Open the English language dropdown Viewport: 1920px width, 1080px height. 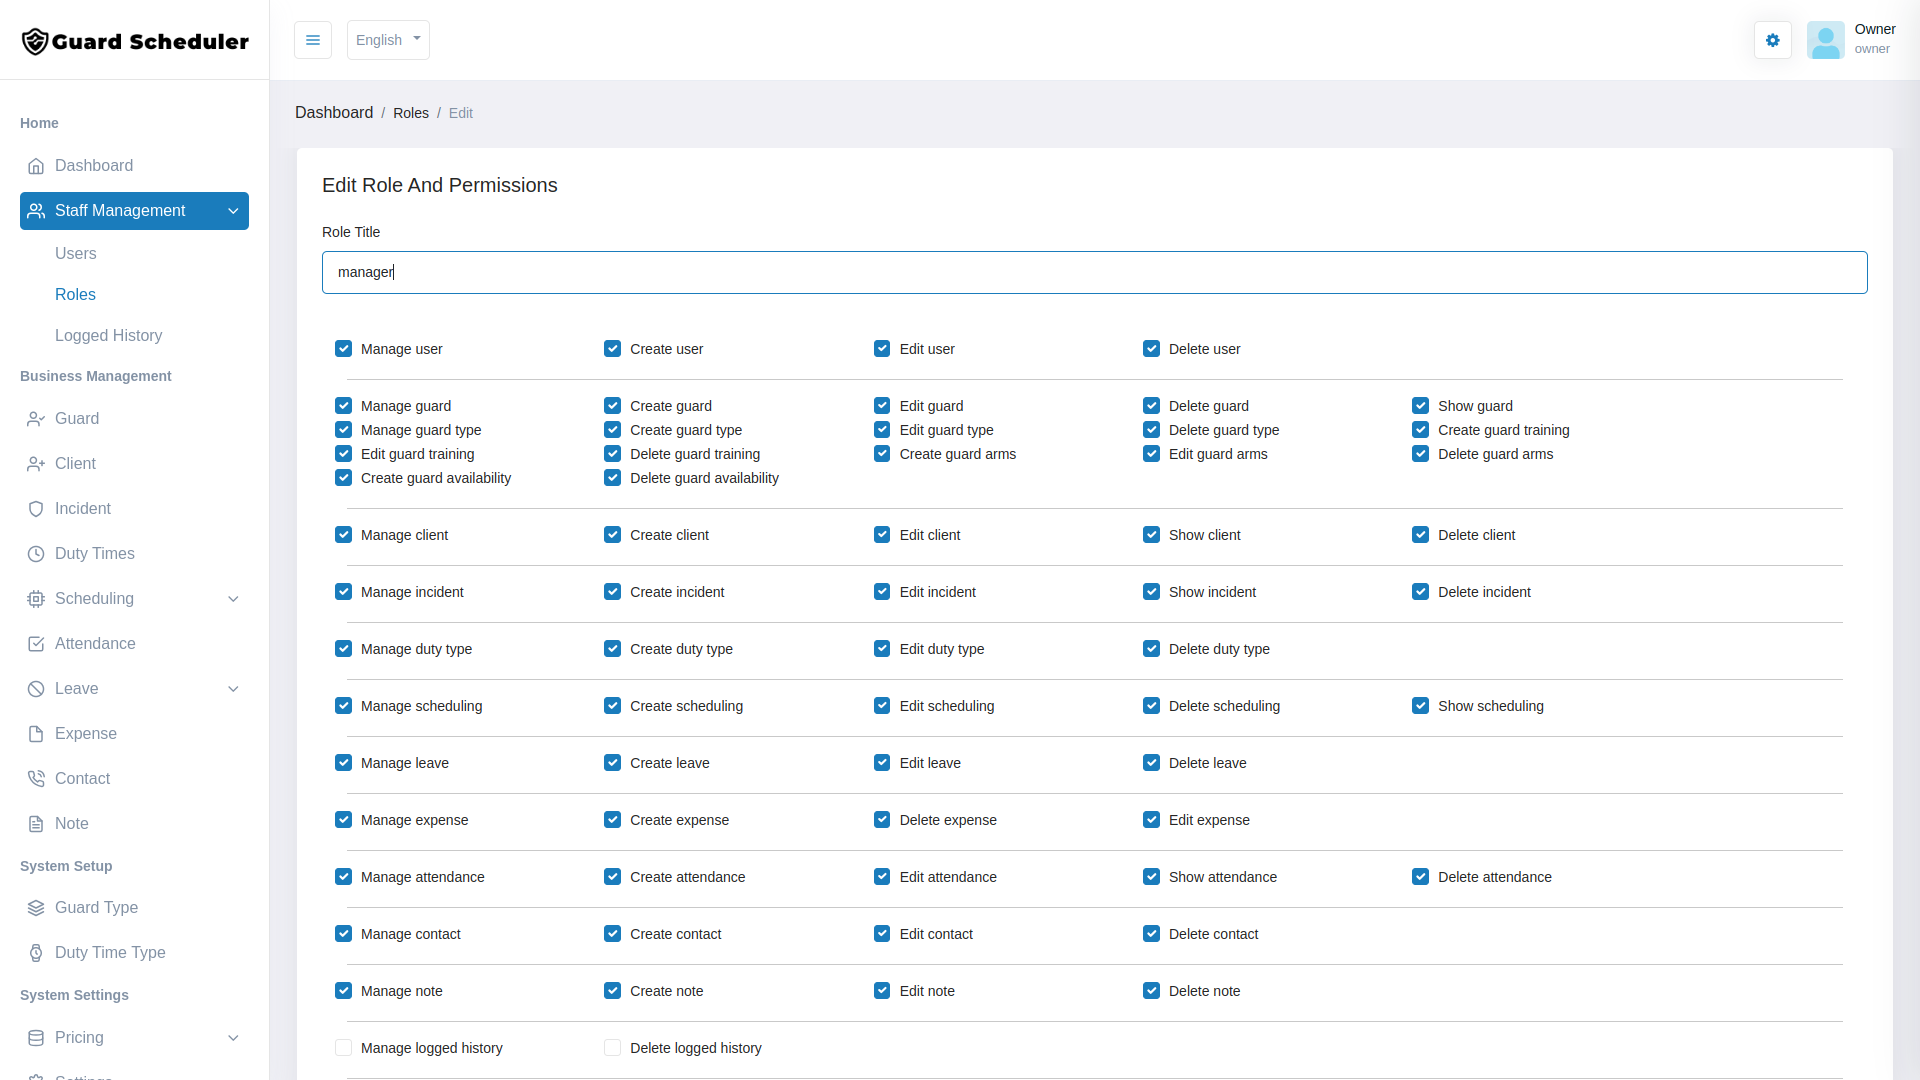(x=387, y=40)
